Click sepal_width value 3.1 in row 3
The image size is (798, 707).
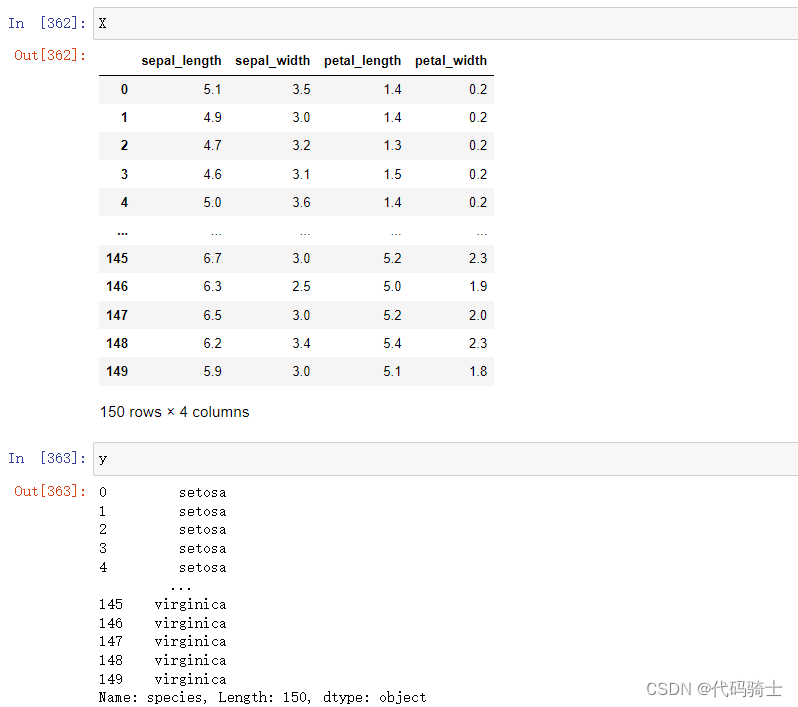[x=301, y=175]
